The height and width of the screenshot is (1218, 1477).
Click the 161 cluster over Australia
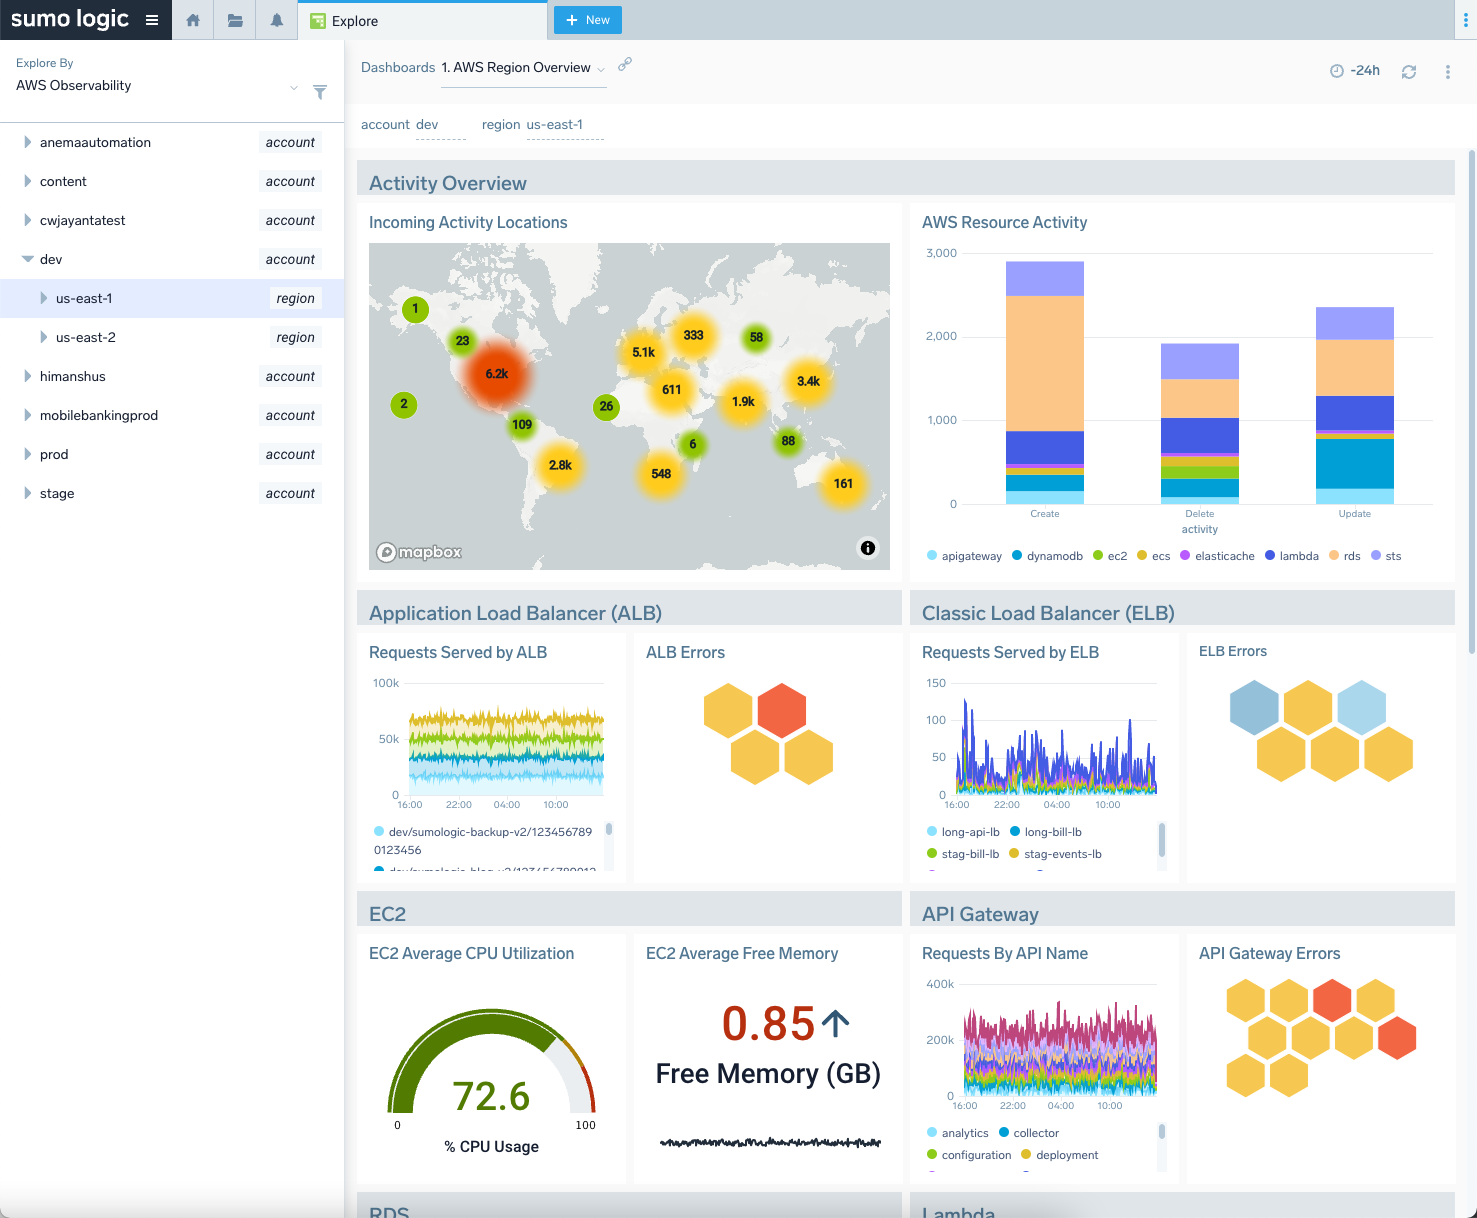(843, 483)
